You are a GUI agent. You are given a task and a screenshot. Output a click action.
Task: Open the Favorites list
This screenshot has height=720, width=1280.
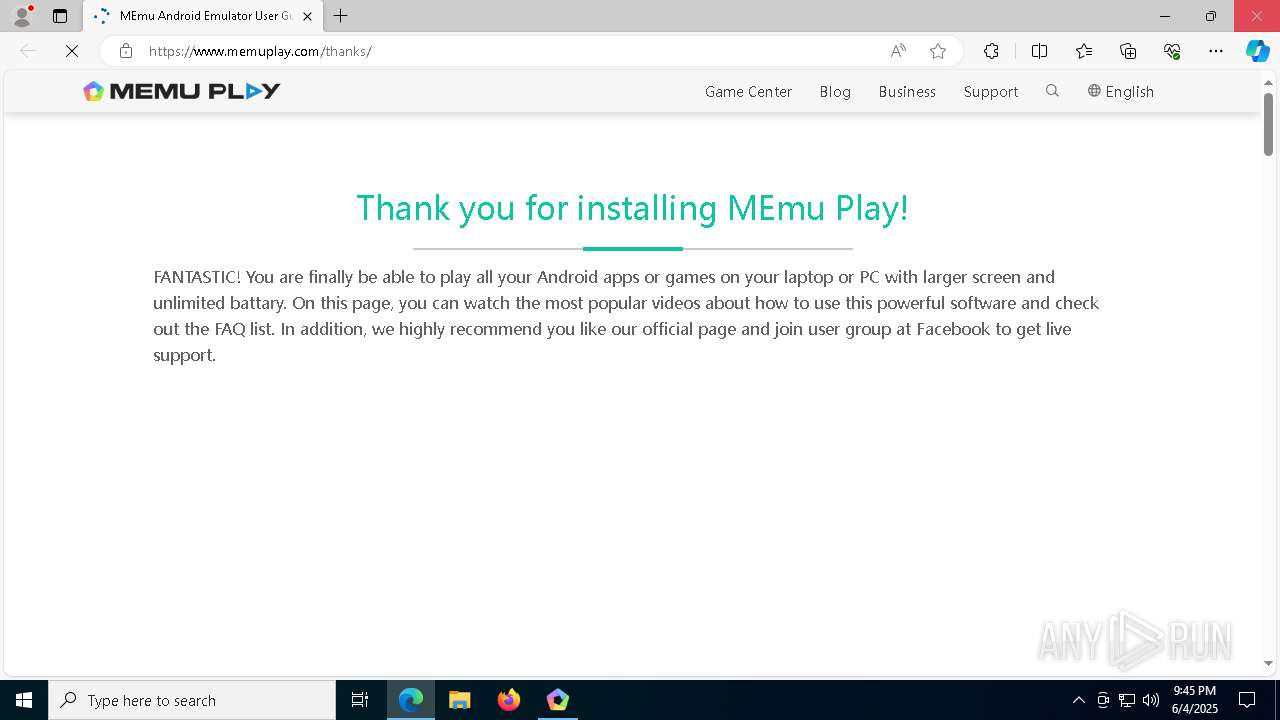tap(1084, 51)
